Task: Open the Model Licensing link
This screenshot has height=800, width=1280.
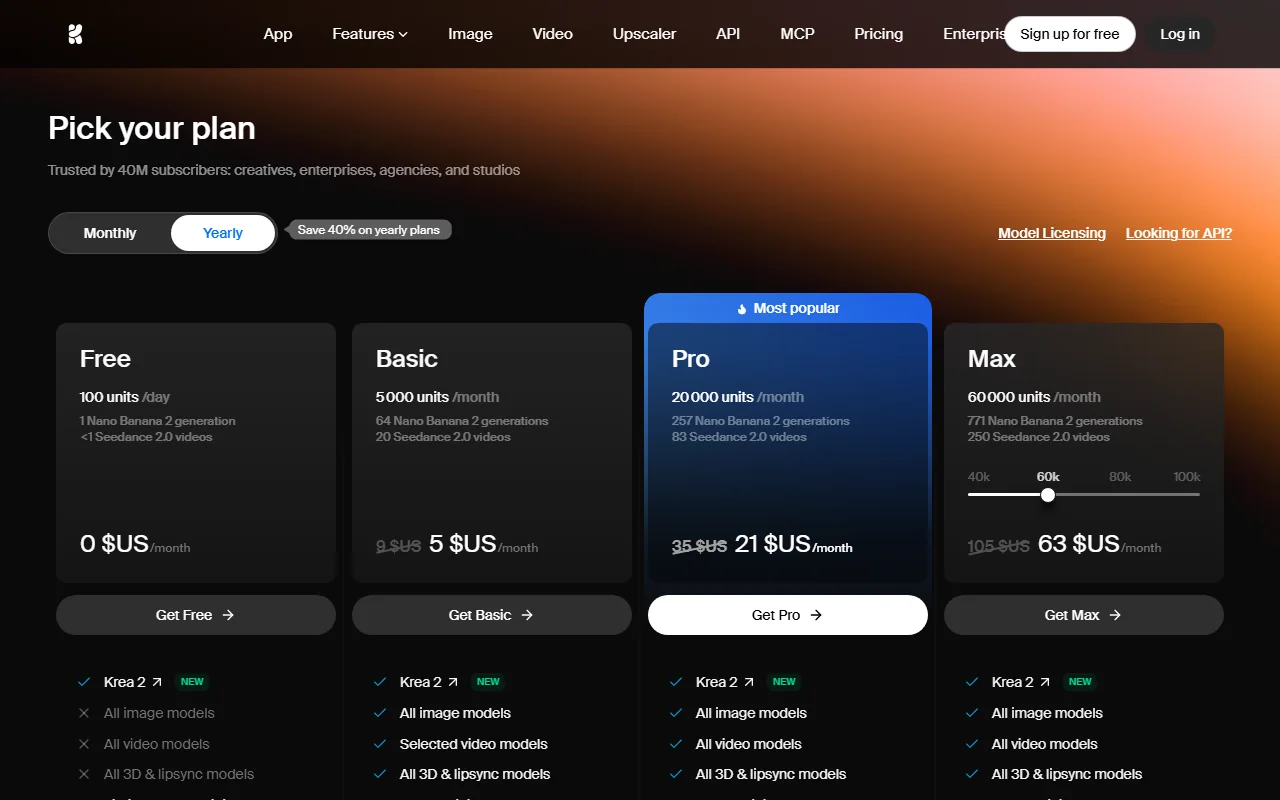Action: [x=1052, y=233]
